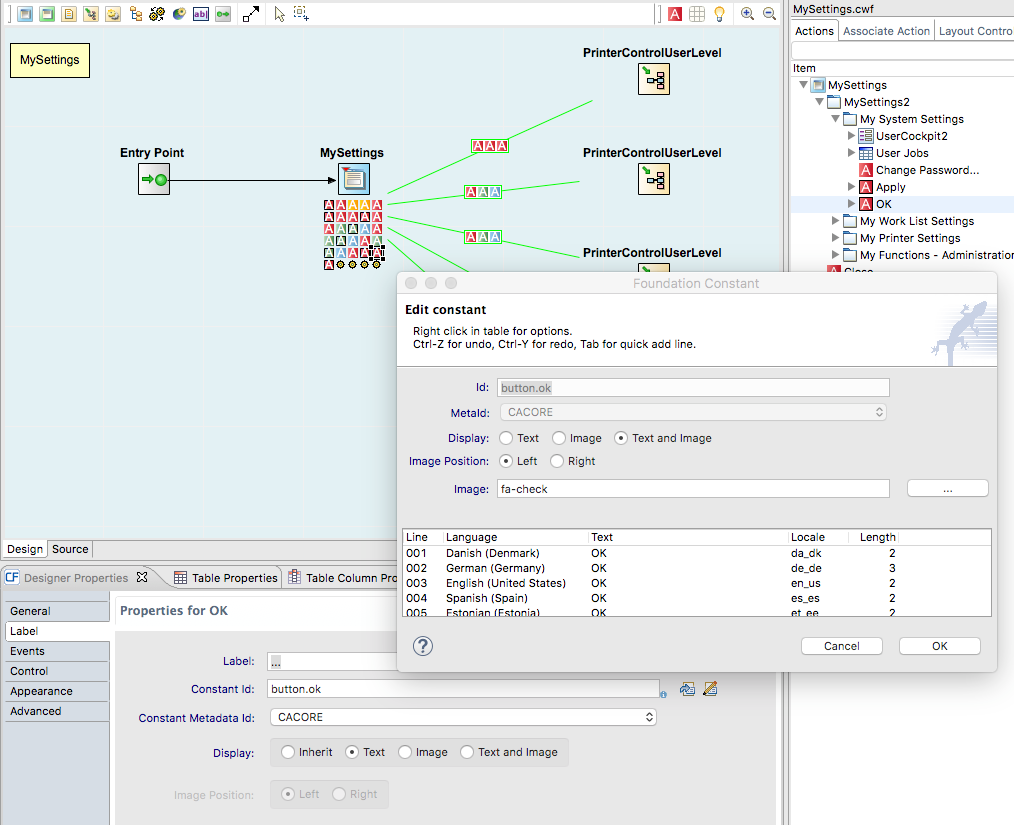
Task: Click the edit constant pencil icon
Action: click(x=710, y=689)
